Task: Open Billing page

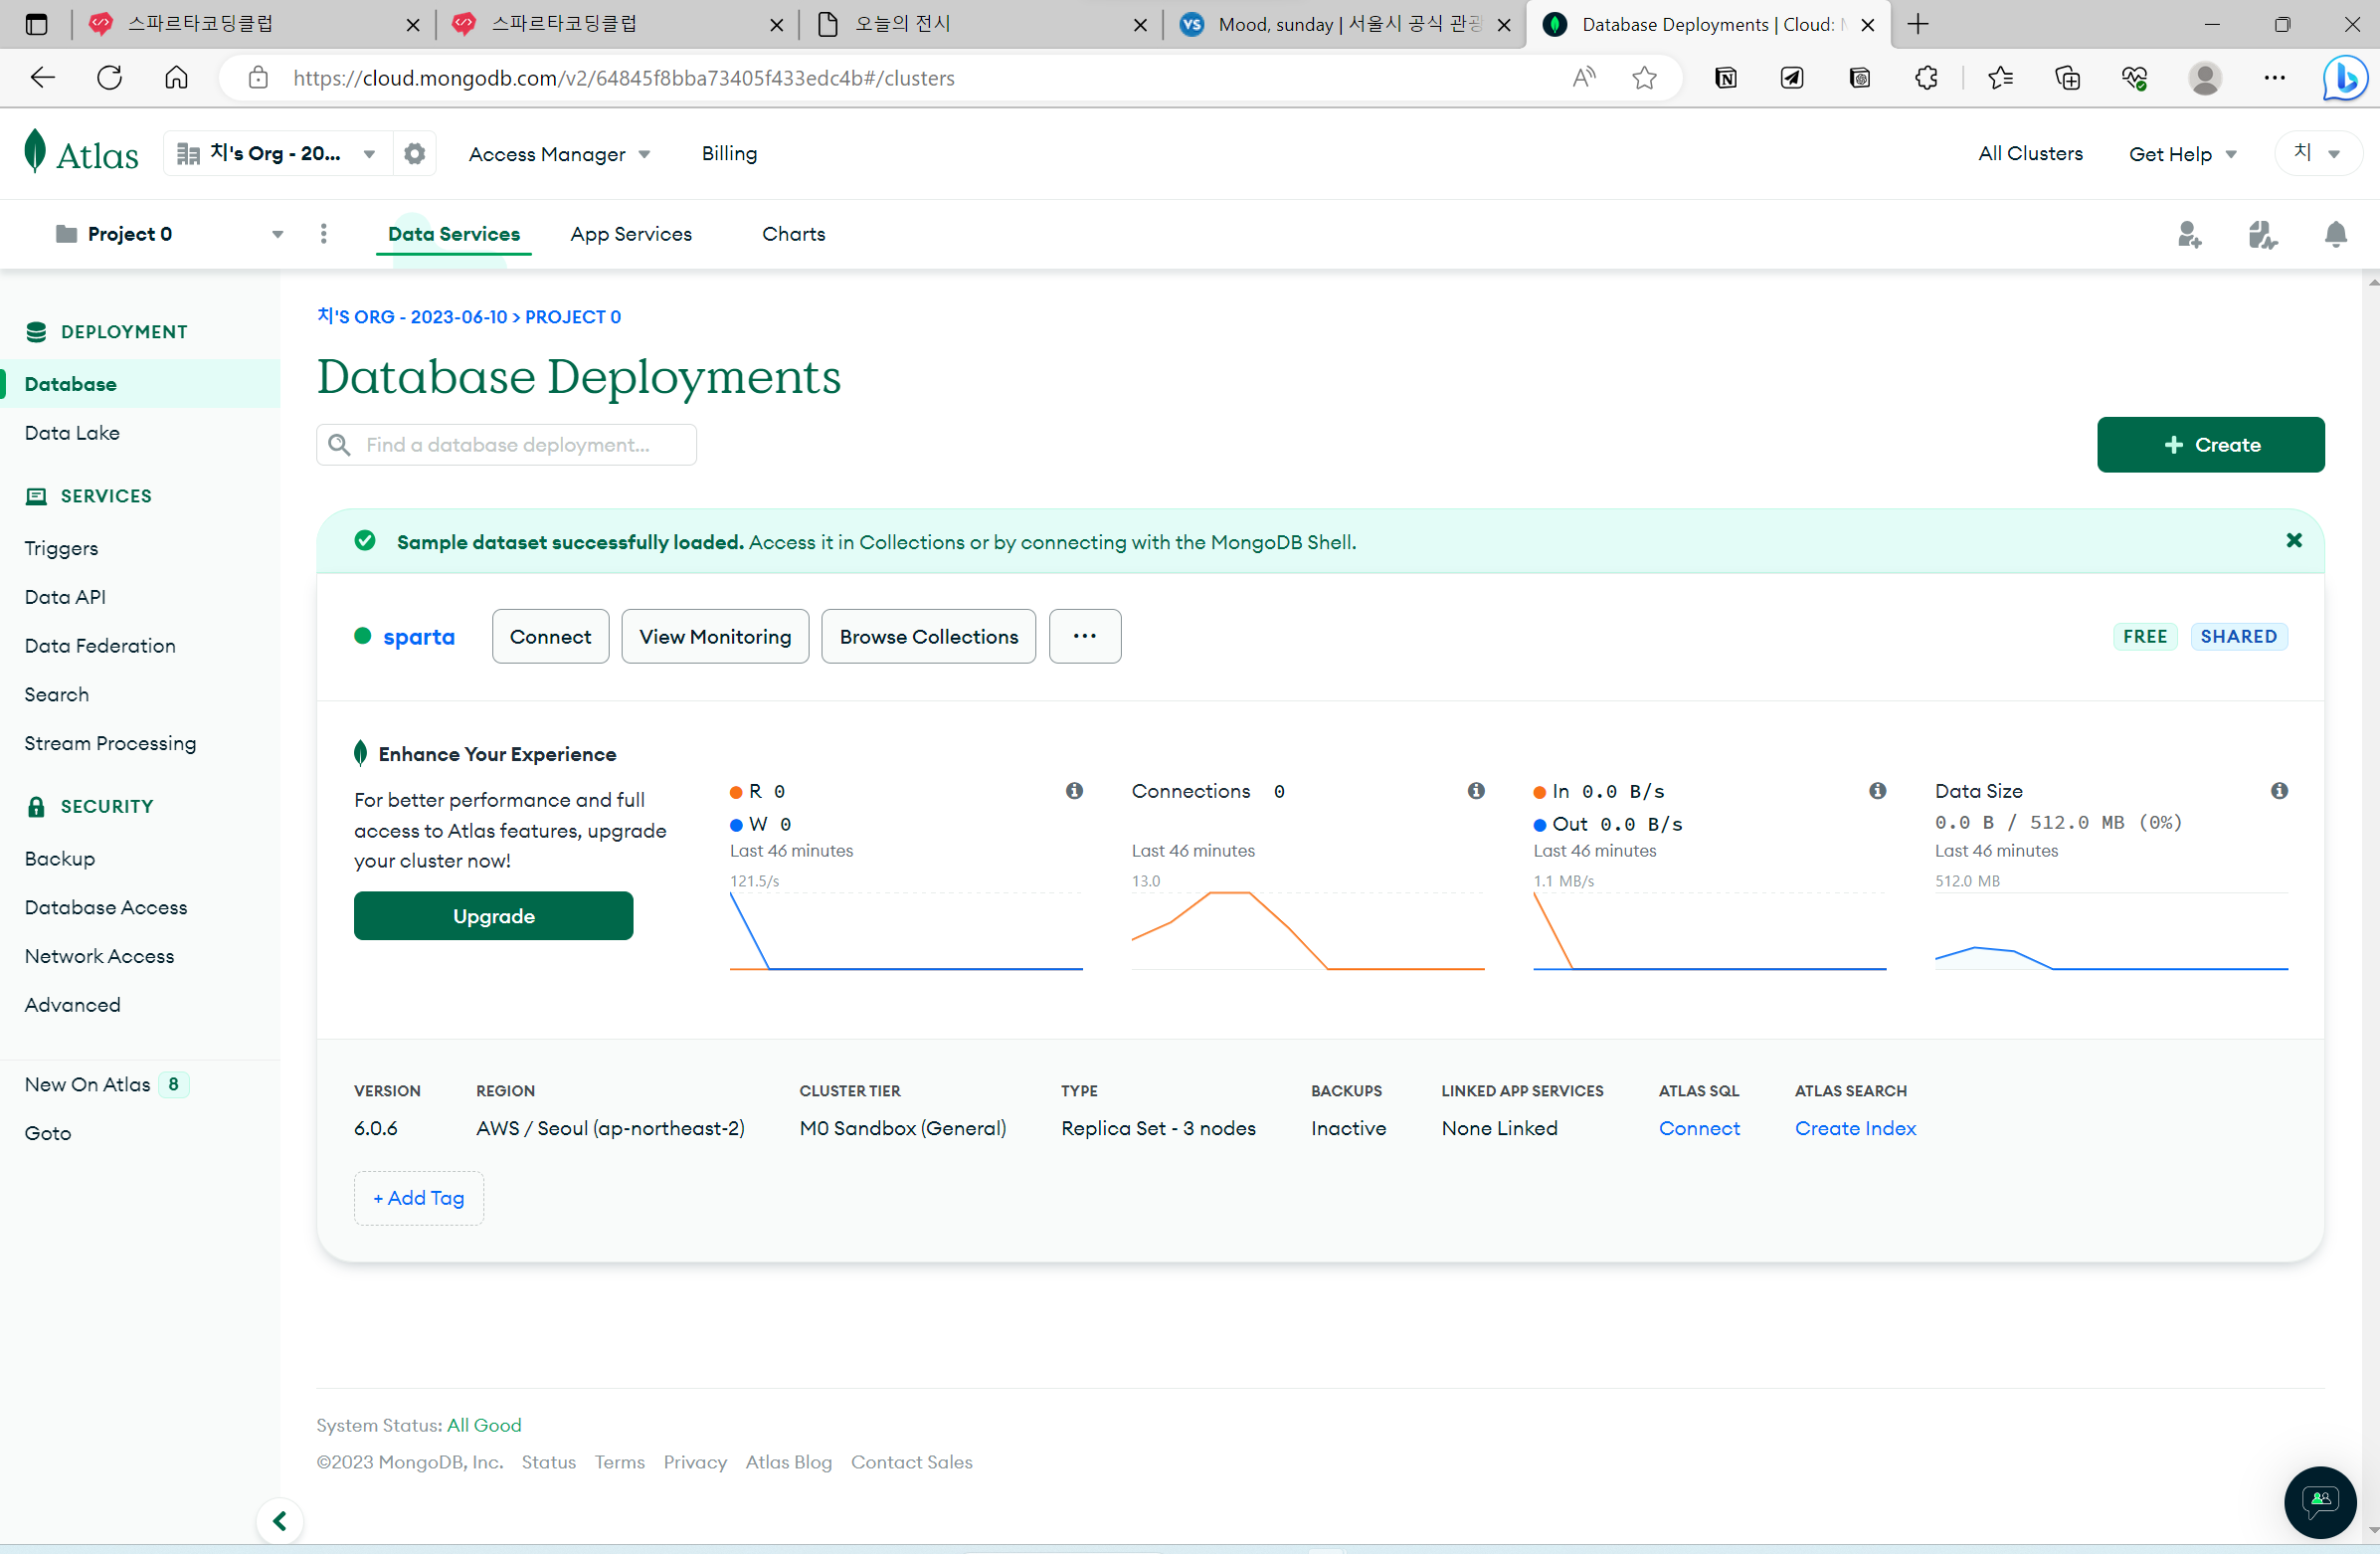Action: tap(729, 153)
